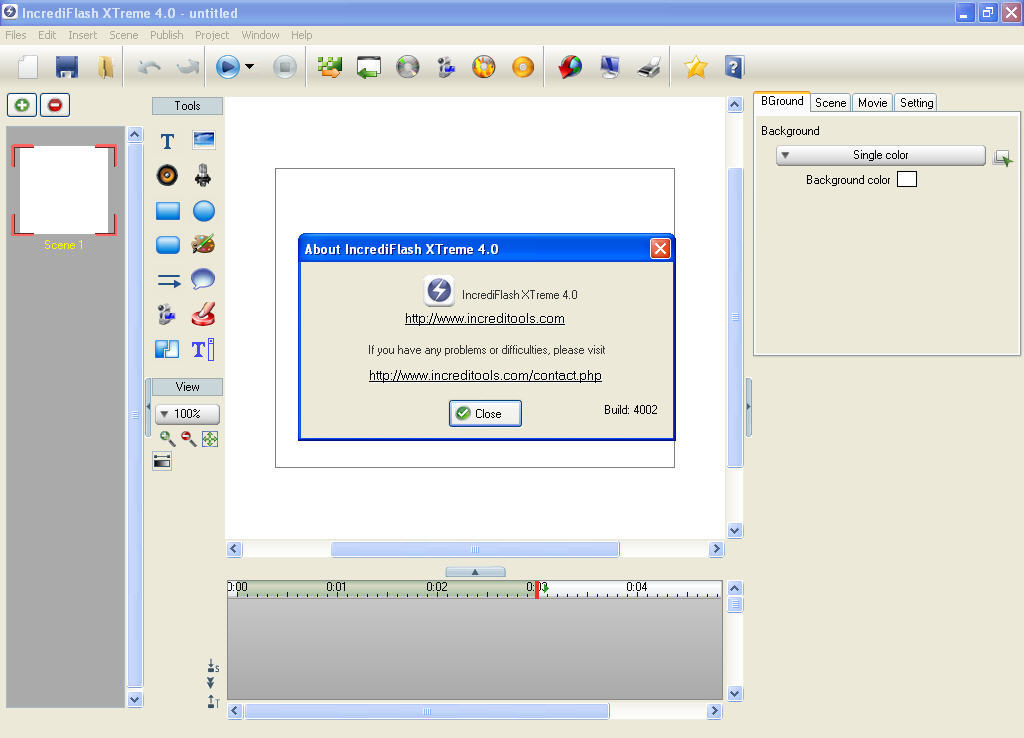Viewport: 1024px width, 738px height.
Task: Select the Arrow line tool
Action: pos(169,281)
